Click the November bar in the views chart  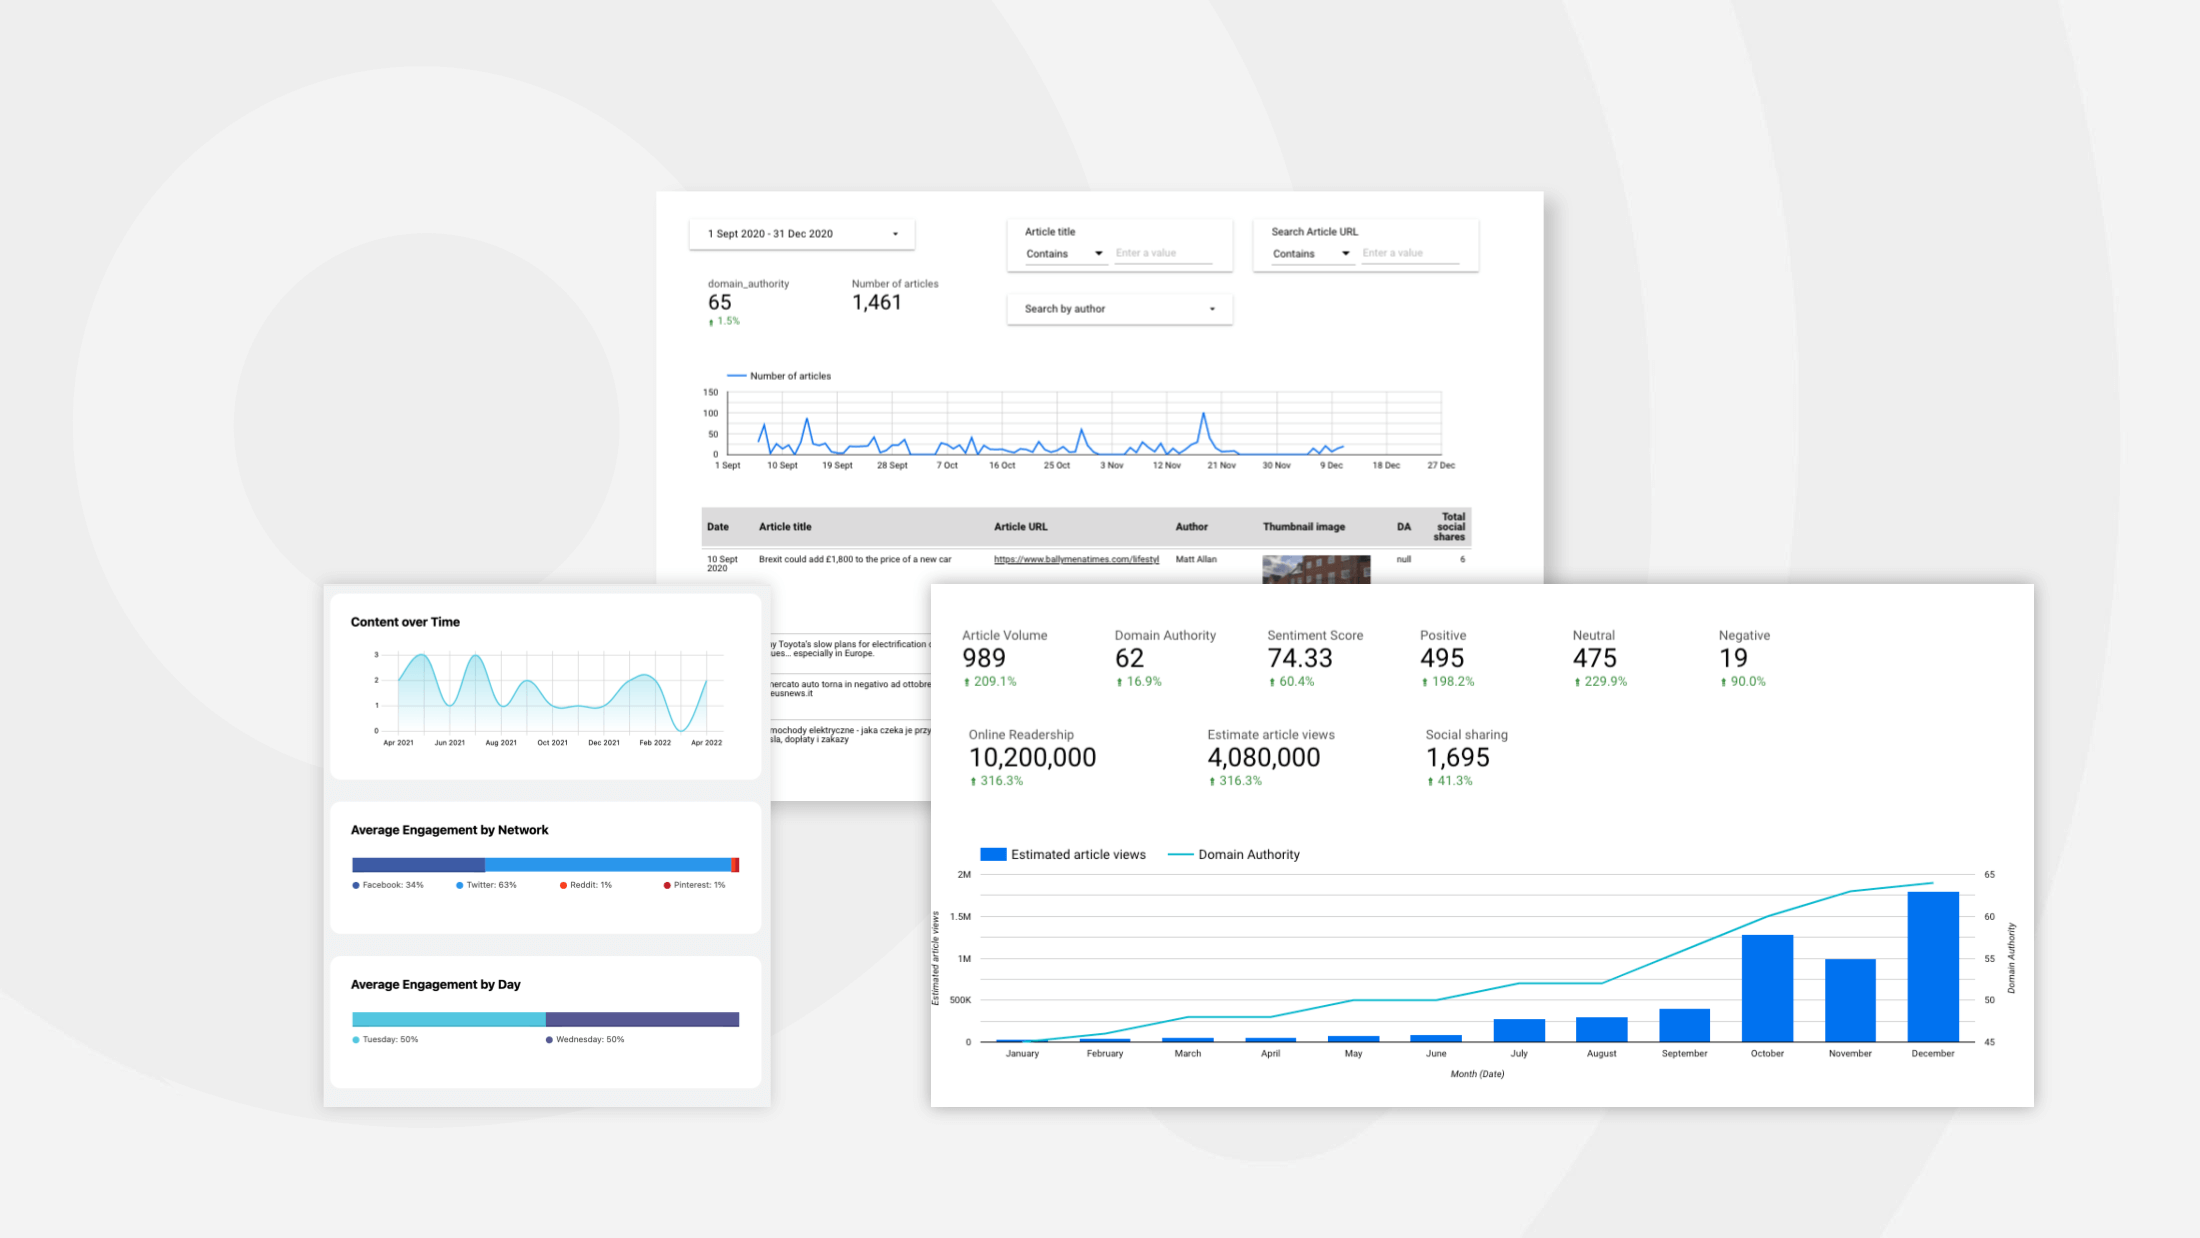coord(1850,1000)
